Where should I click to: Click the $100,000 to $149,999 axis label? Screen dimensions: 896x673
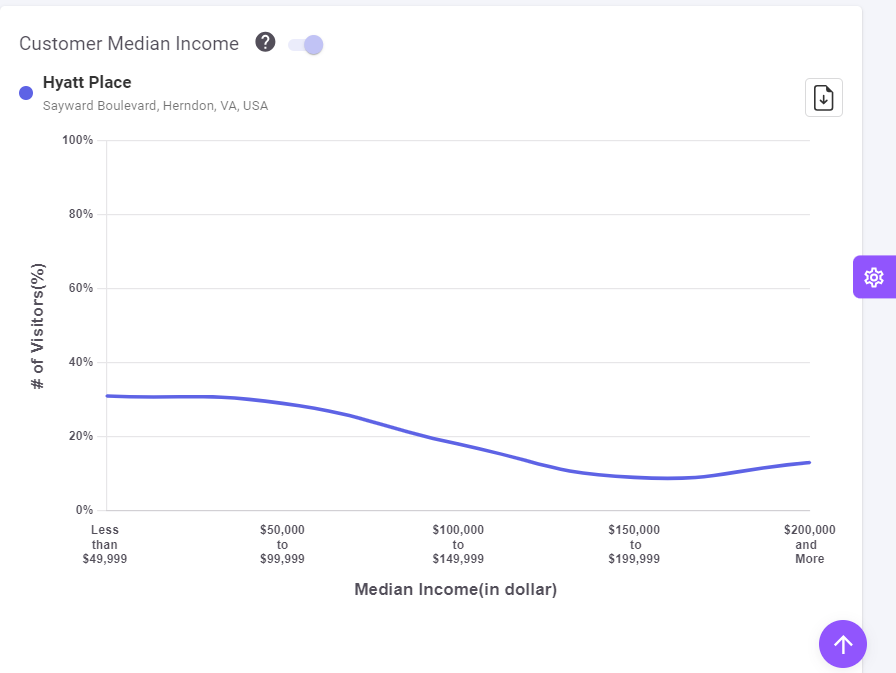tap(458, 544)
